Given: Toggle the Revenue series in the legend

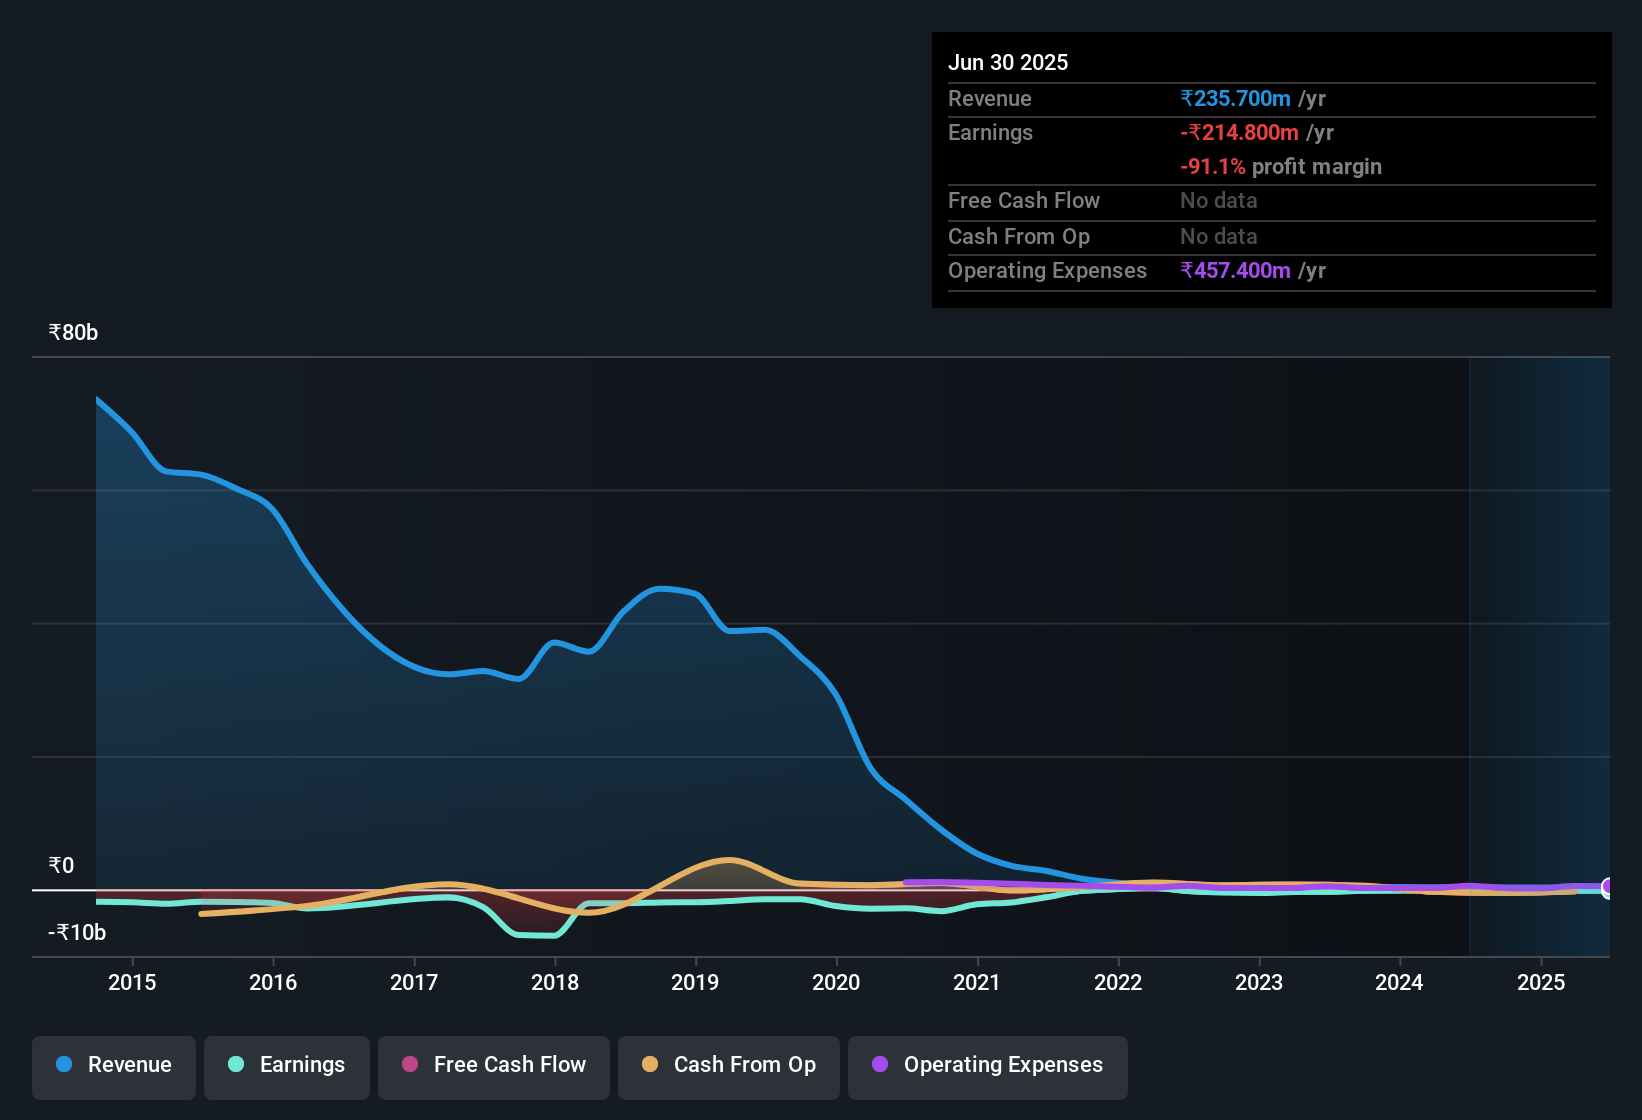Looking at the screenshot, I should (x=113, y=1065).
